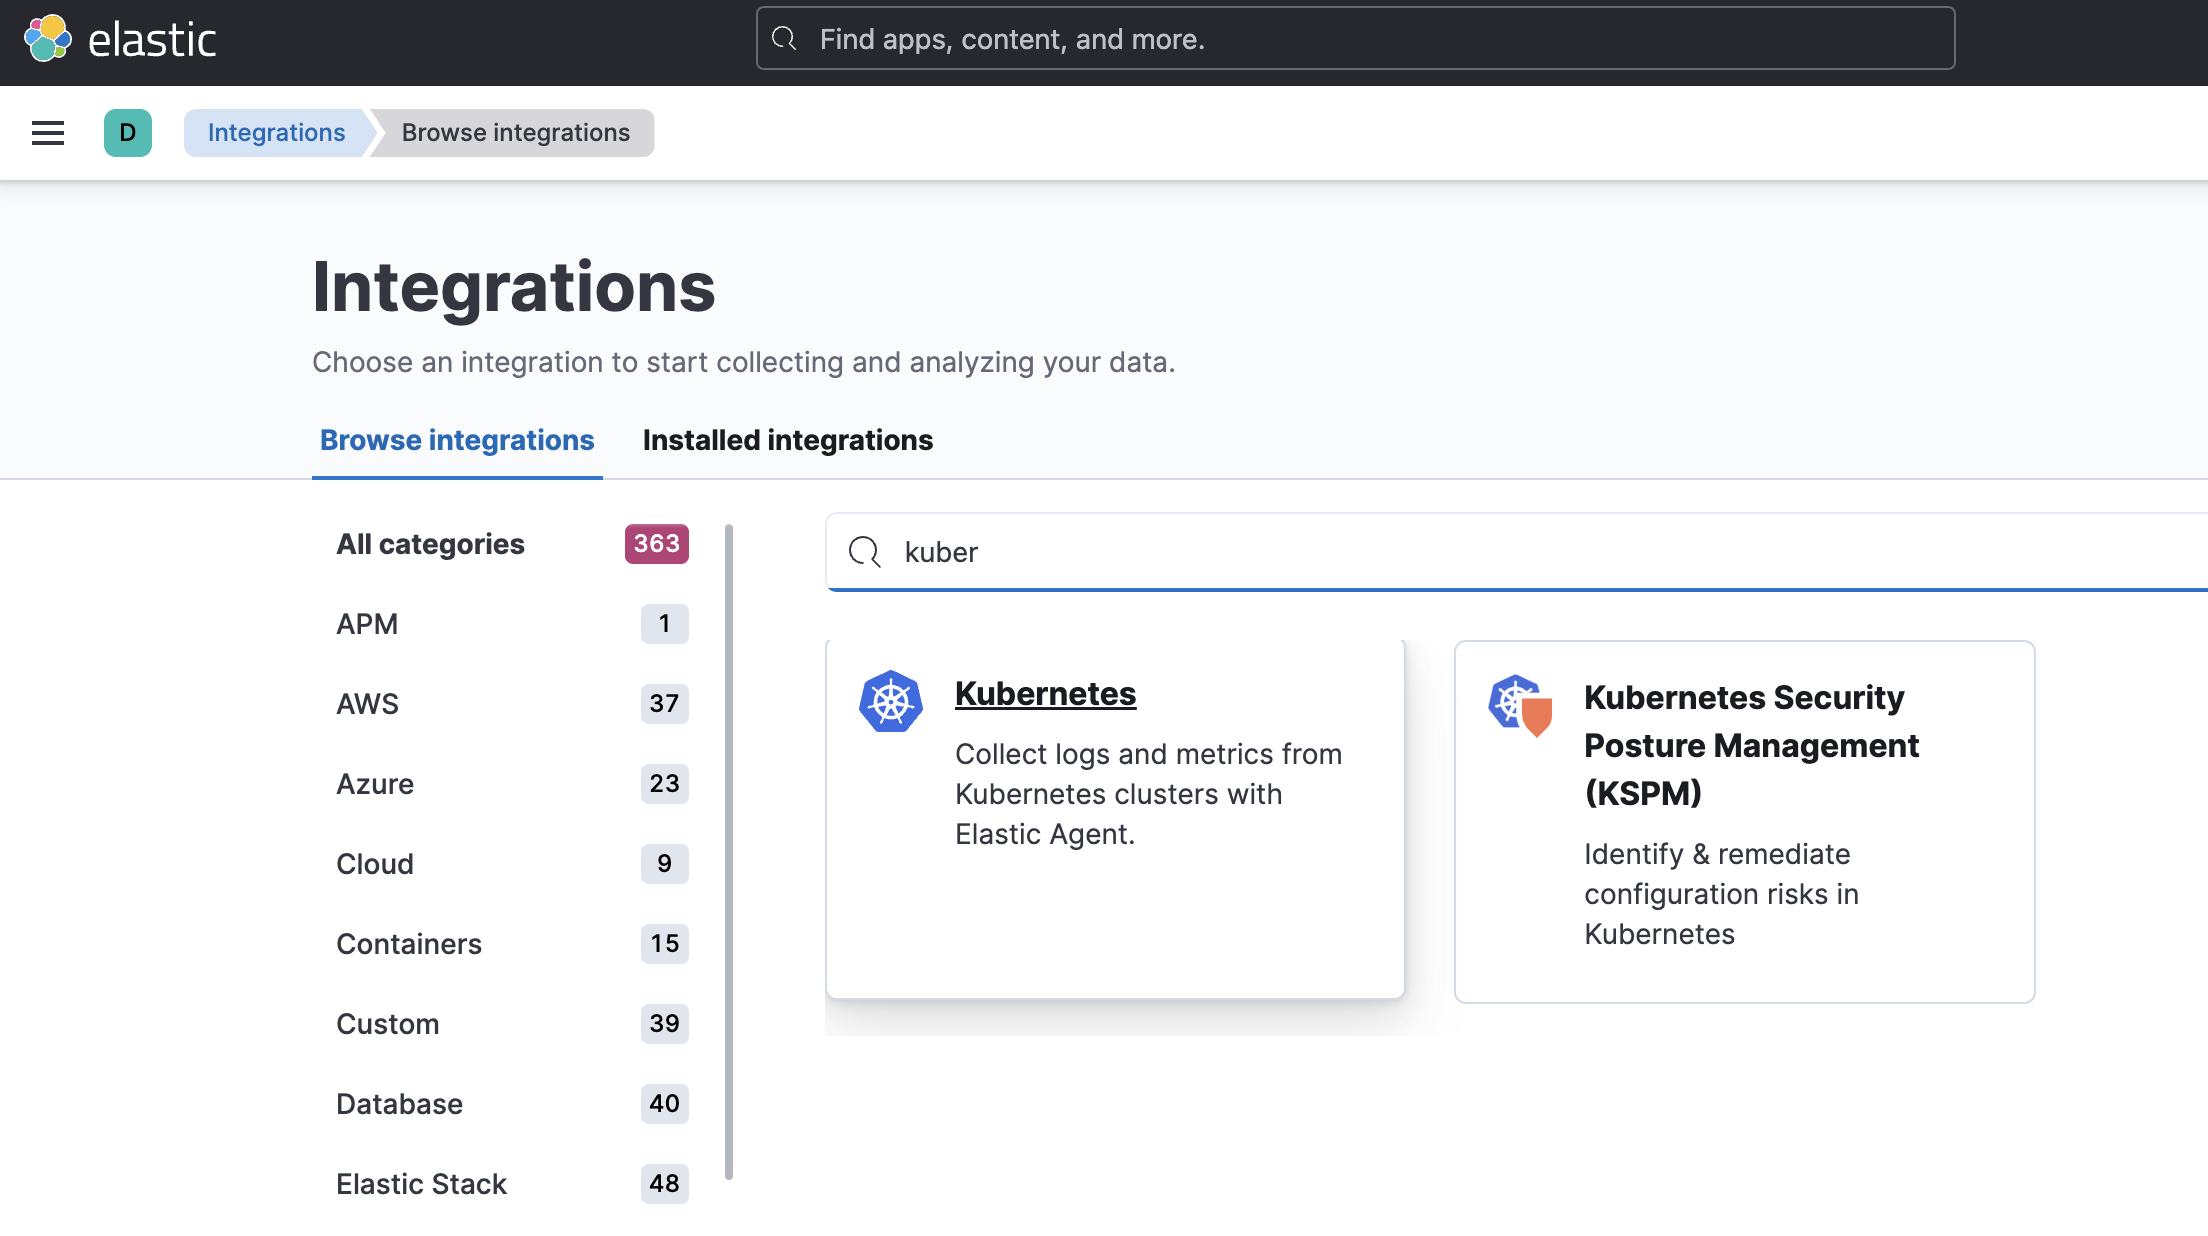Click the category list scrollbar
This screenshot has height=1236, width=2208.
[729, 850]
